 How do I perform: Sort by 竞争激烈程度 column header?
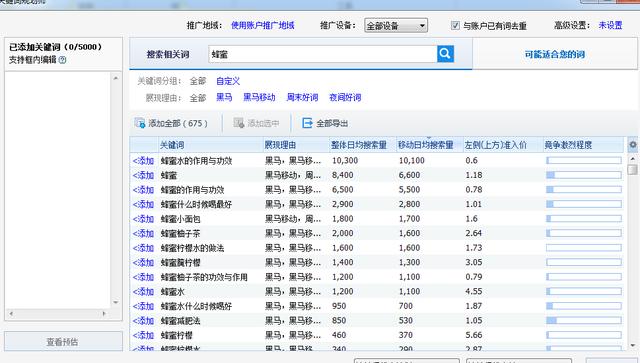point(584,145)
